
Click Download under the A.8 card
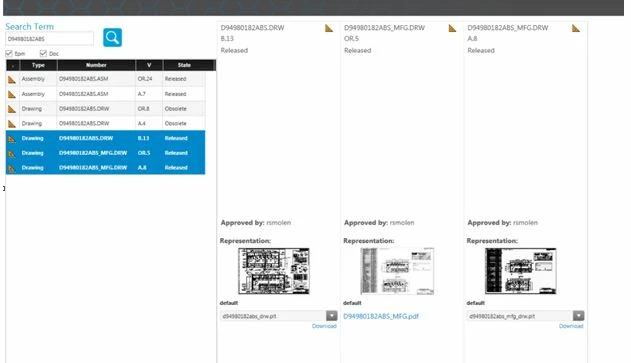pyautogui.click(x=571, y=326)
